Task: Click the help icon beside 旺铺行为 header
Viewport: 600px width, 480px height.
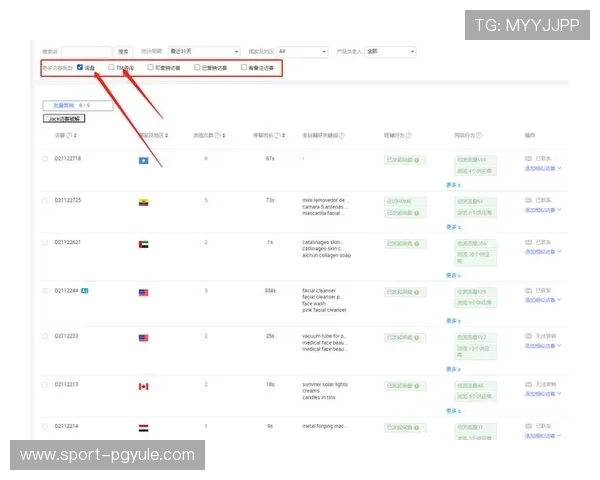Action: (408, 134)
